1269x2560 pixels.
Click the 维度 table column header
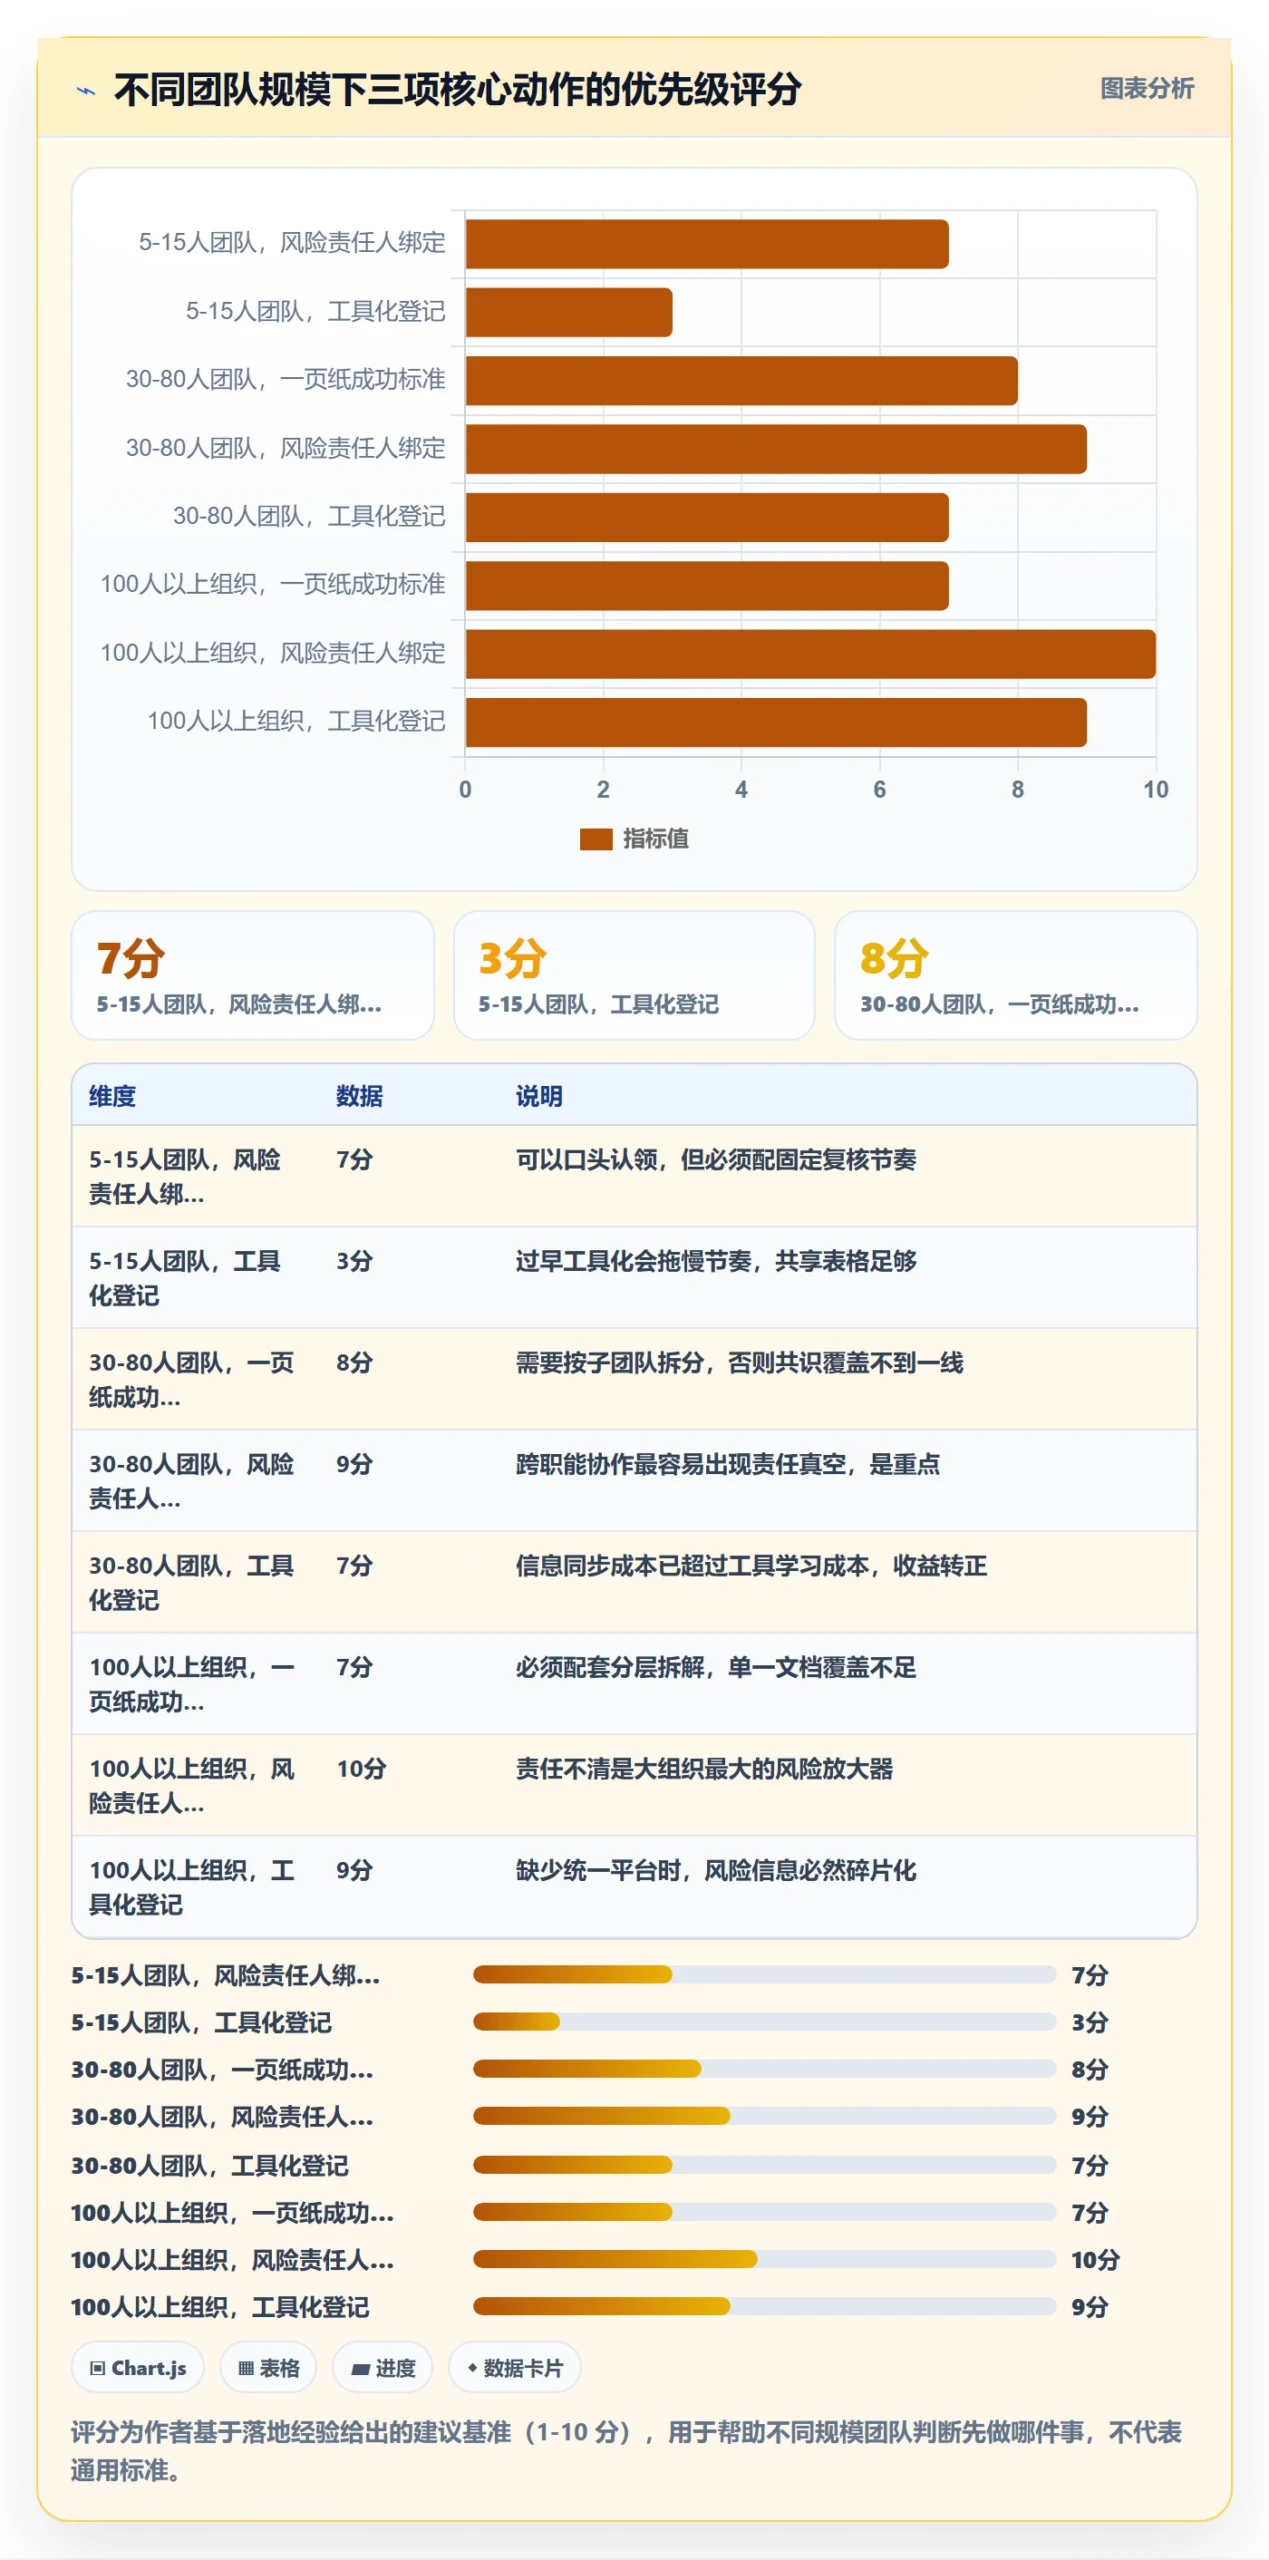coord(112,1095)
